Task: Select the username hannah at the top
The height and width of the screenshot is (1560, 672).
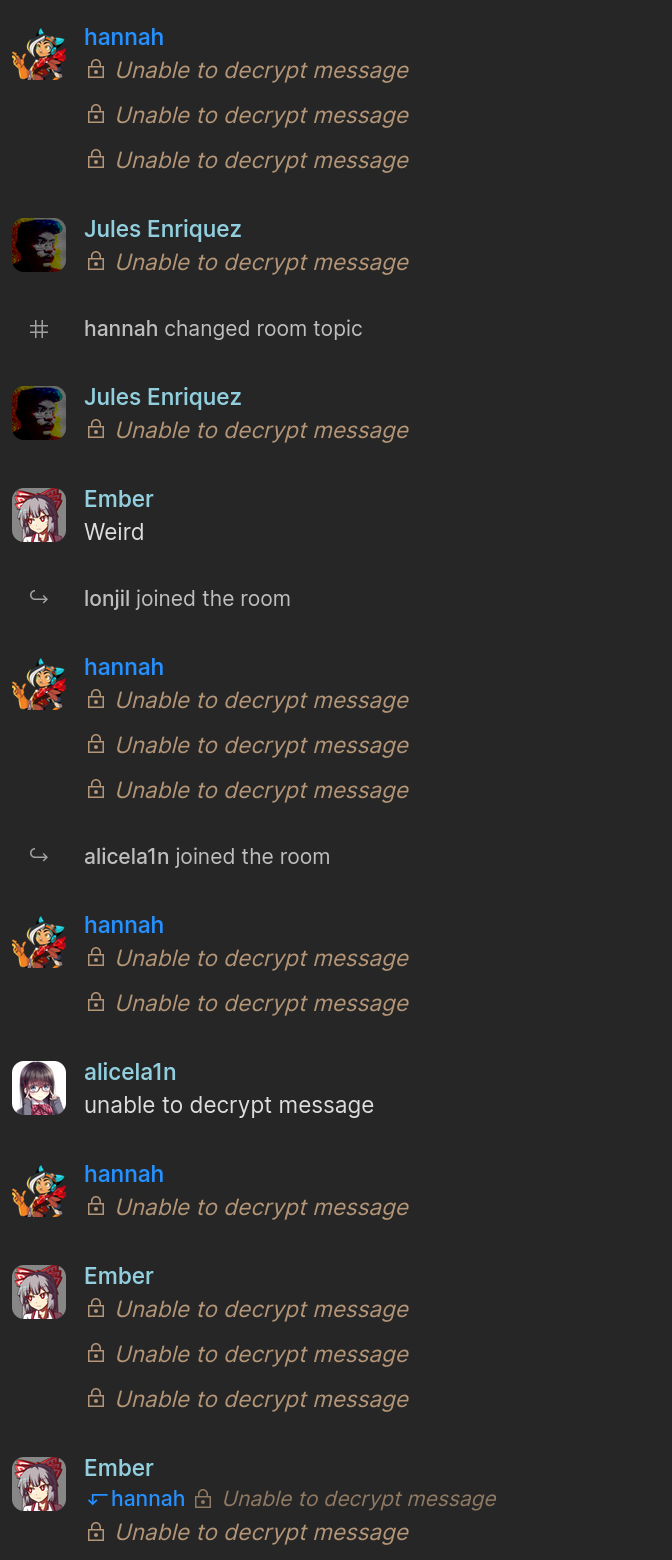Action: tap(124, 37)
